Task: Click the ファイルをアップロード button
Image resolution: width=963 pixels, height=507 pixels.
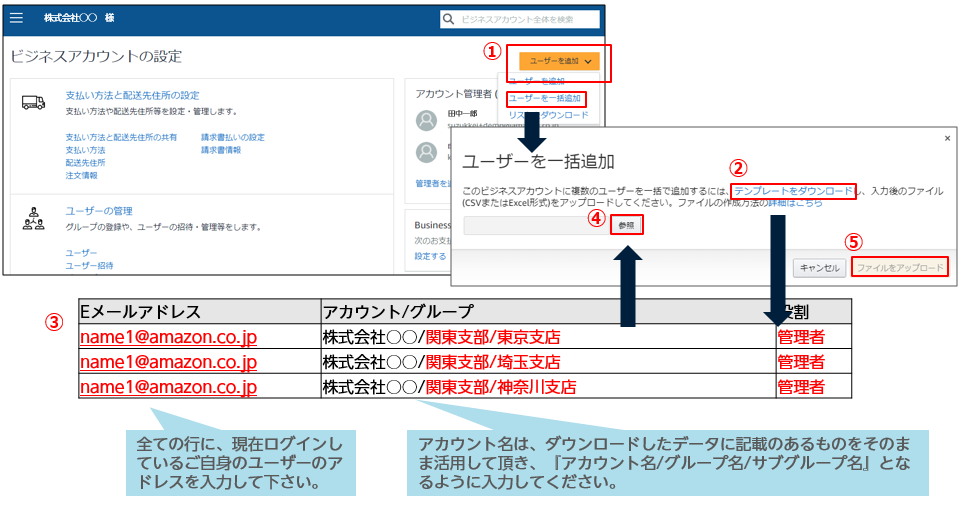Action: (x=900, y=268)
